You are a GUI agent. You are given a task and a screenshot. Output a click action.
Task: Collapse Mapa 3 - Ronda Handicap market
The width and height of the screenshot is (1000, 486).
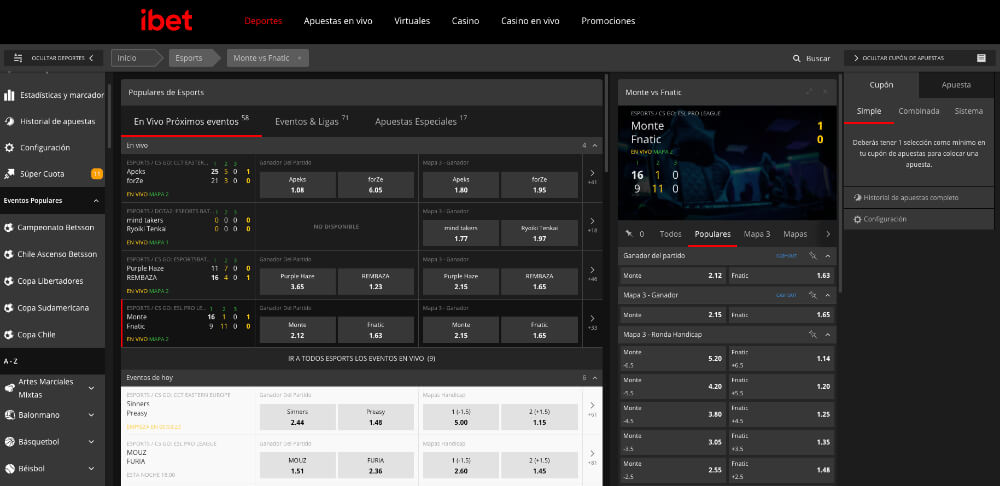coord(828,334)
